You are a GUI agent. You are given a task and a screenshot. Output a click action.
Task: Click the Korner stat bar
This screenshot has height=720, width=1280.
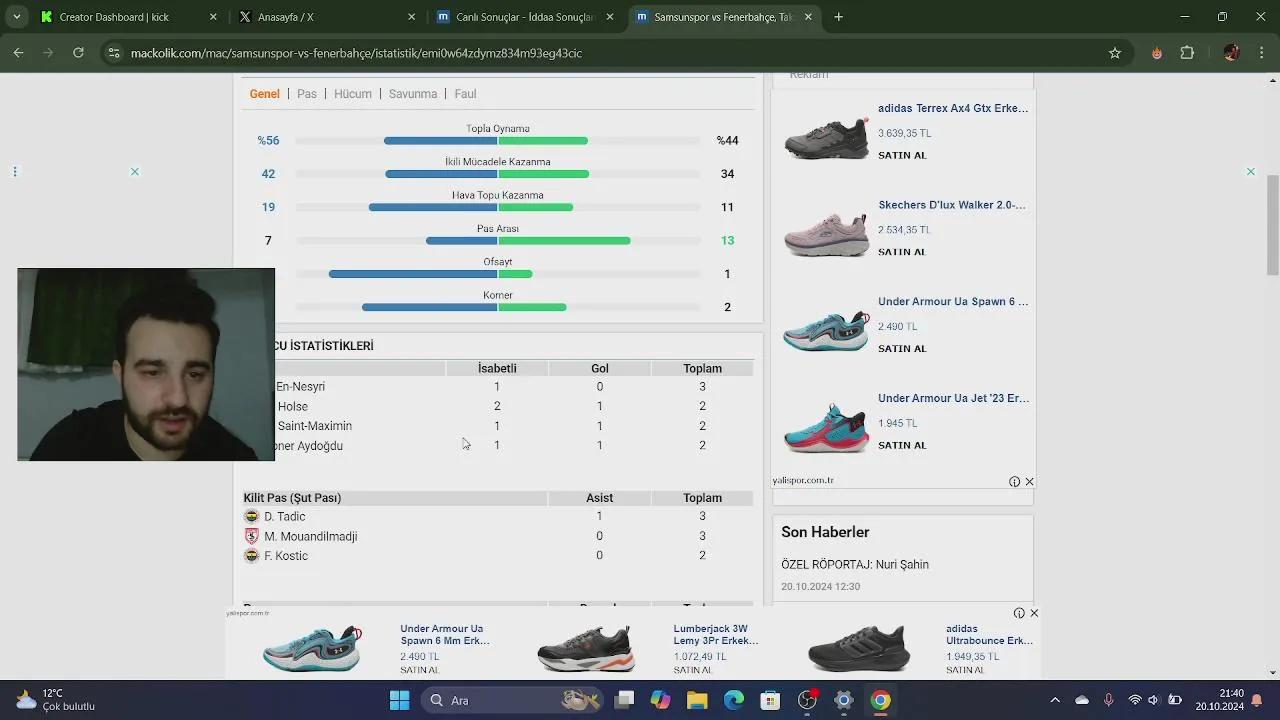(497, 307)
